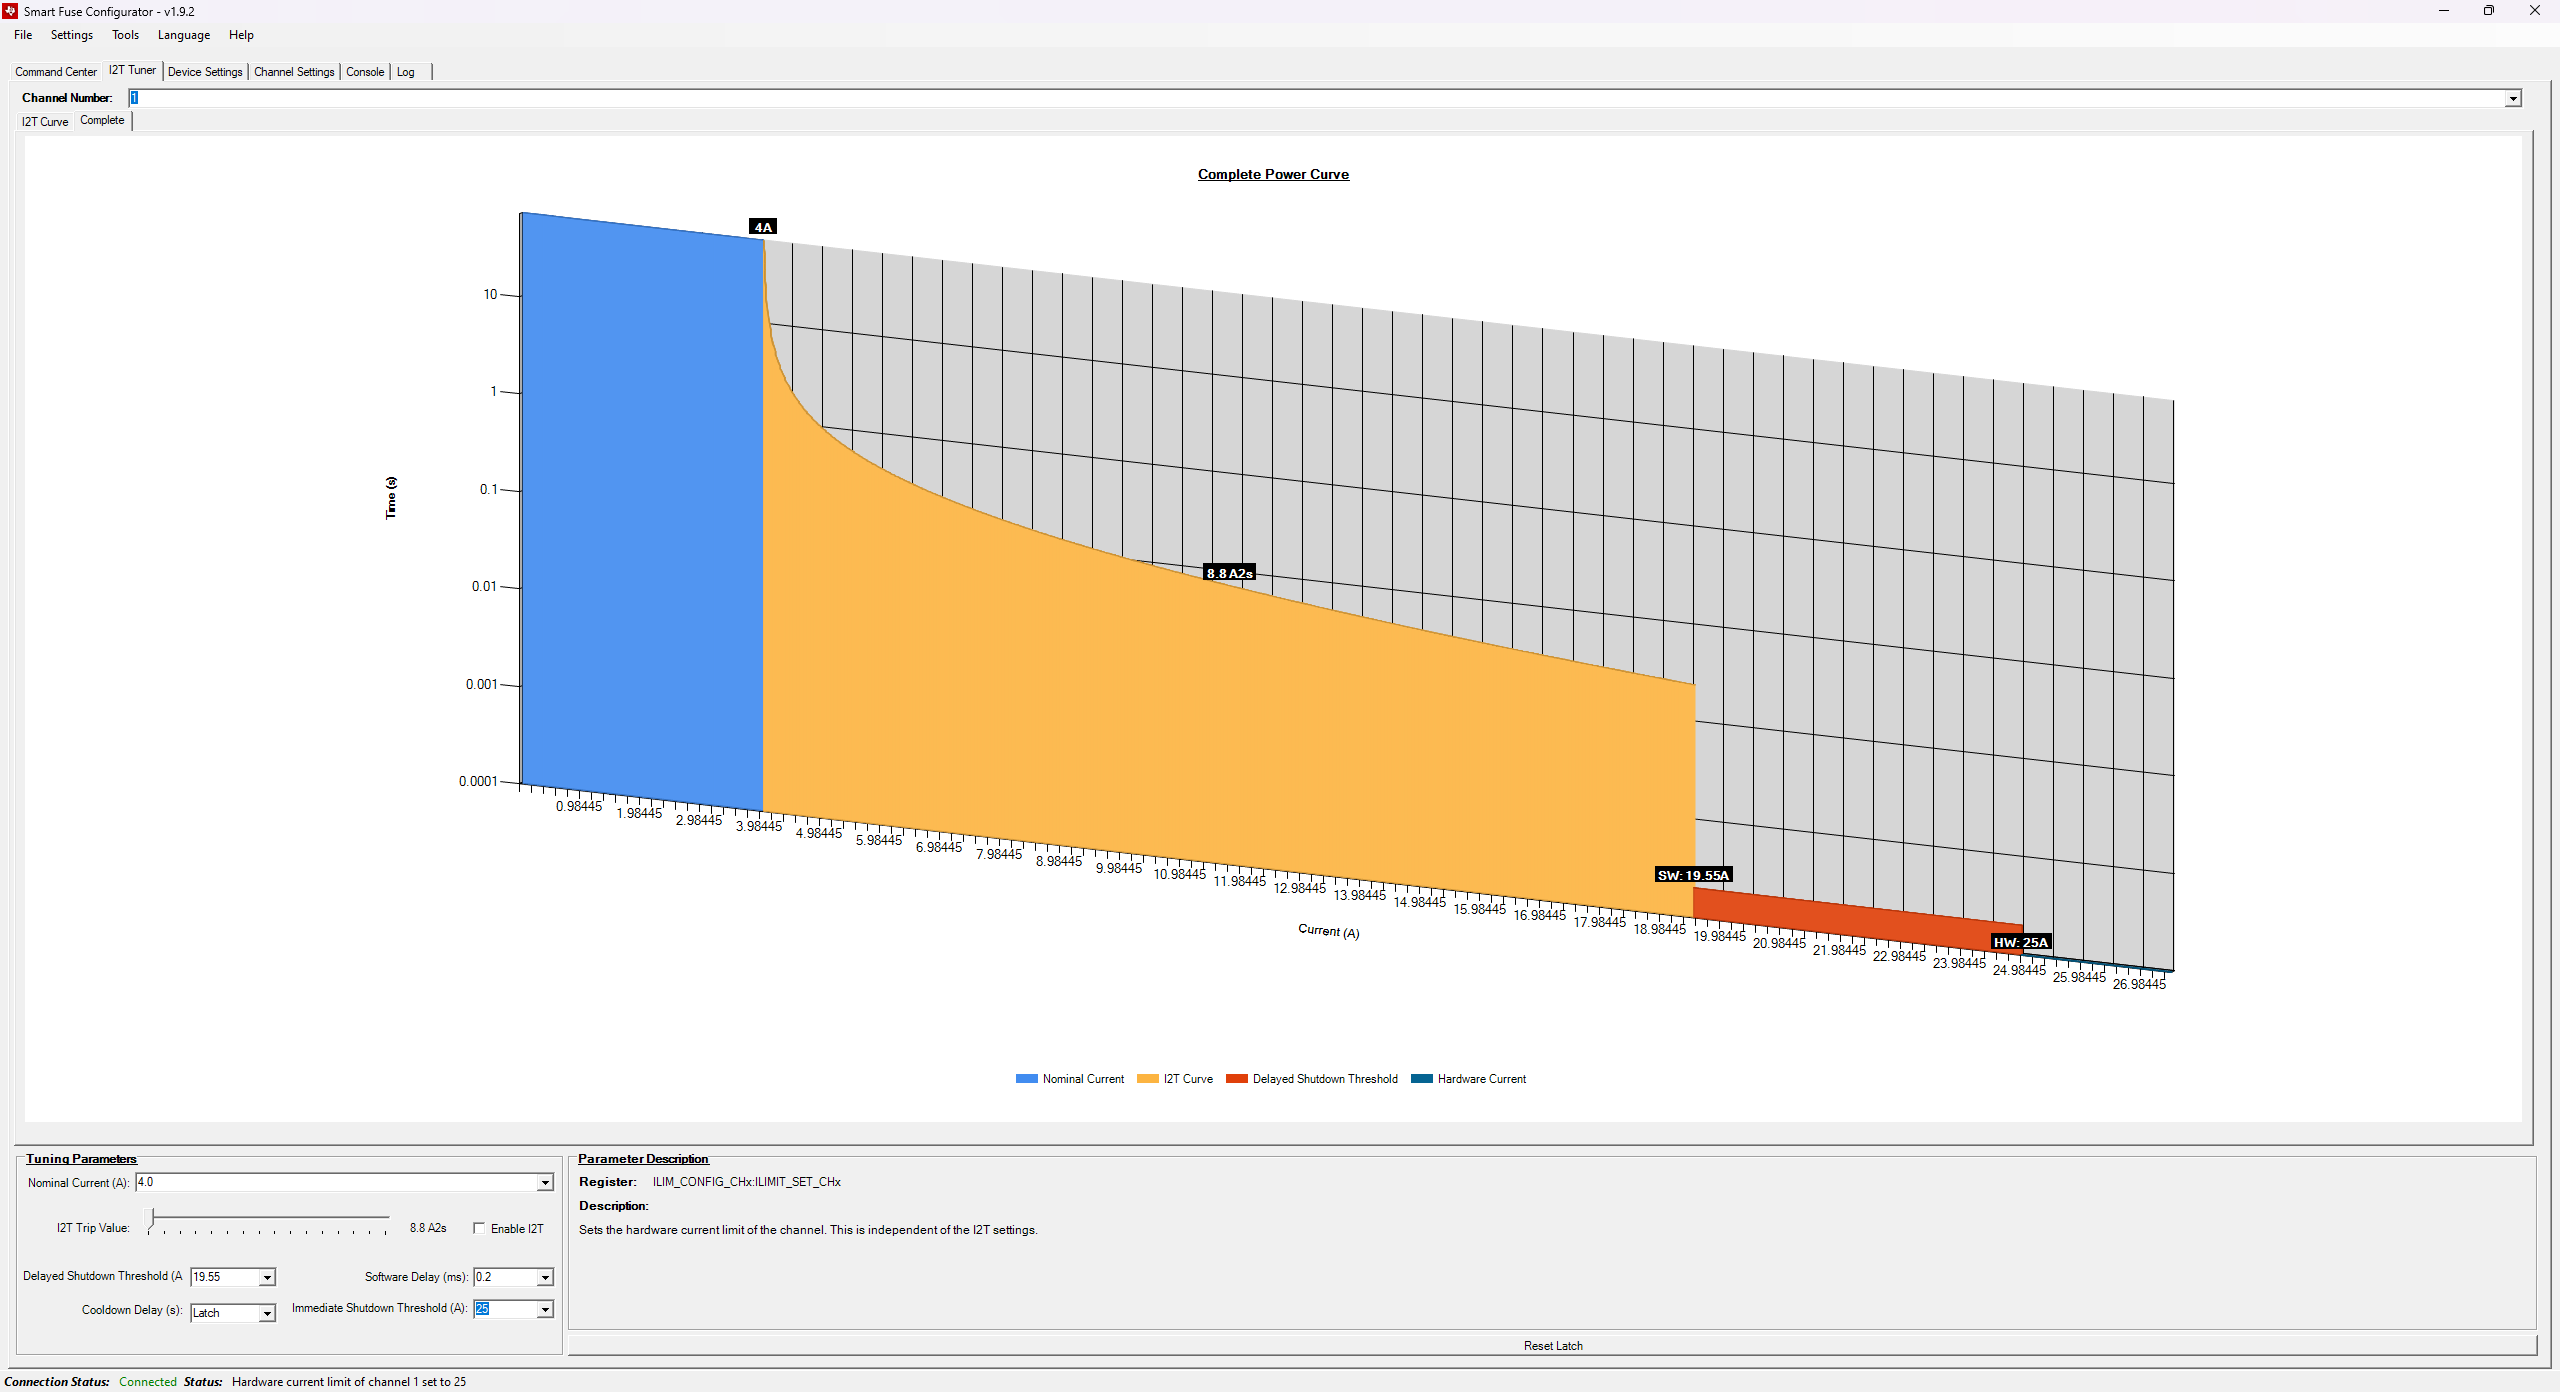The image size is (2560, 1392).
Task: Click the Nominal Current legend swatch
Action: point(1026,1079)
